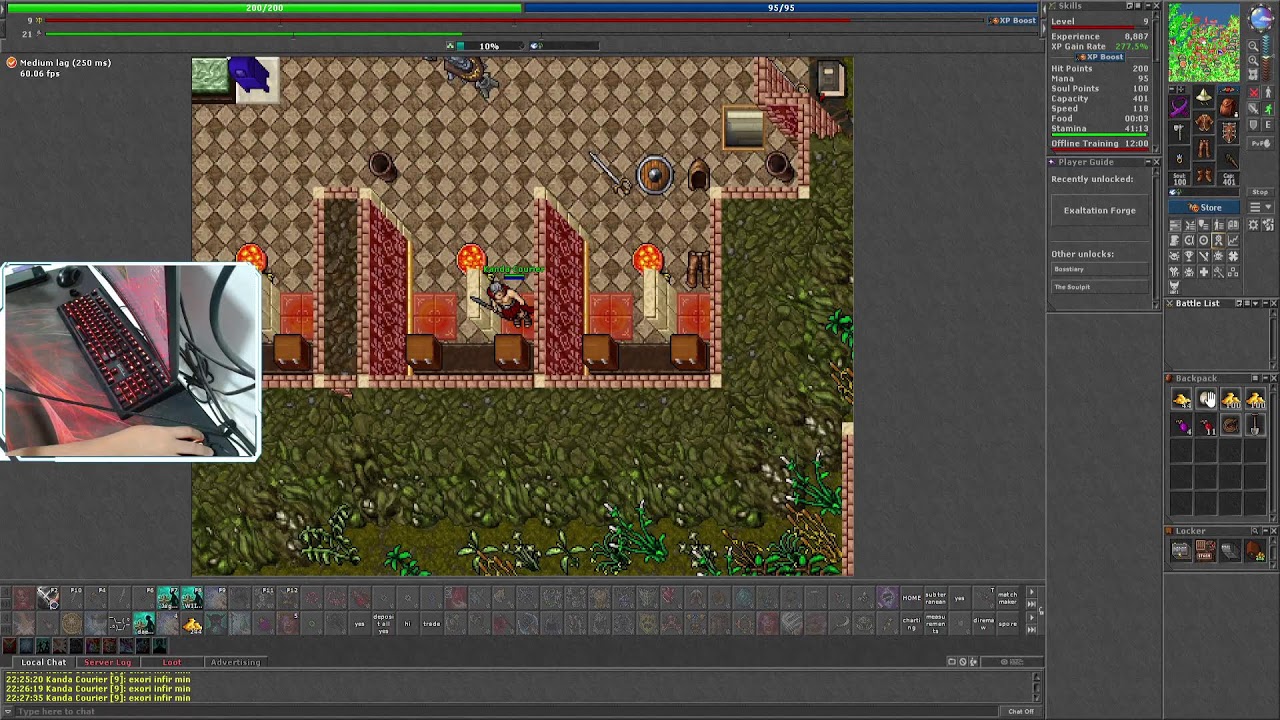Select the shield equipment slot
Screen dimensions: 1280x720
[1228, 132]
